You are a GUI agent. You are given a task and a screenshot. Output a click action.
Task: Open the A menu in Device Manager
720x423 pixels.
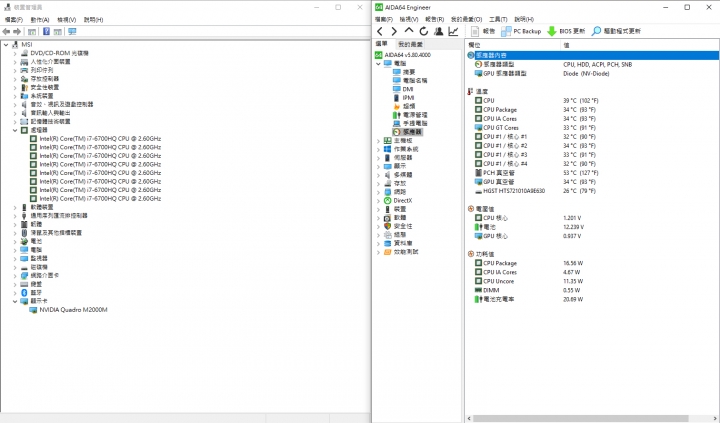(x=39, y=20)
